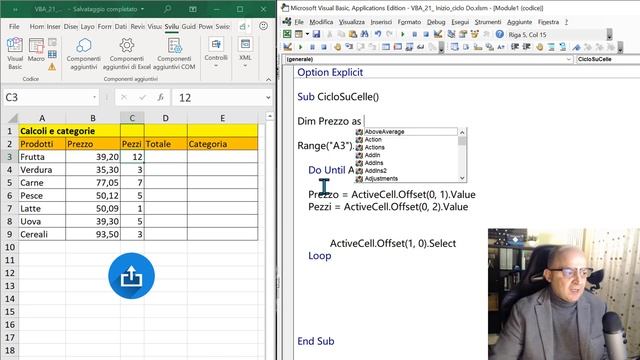Screen dimensions: 640x360
Task: Click the macro security warning icon
Action: click(x=52, y=67)
